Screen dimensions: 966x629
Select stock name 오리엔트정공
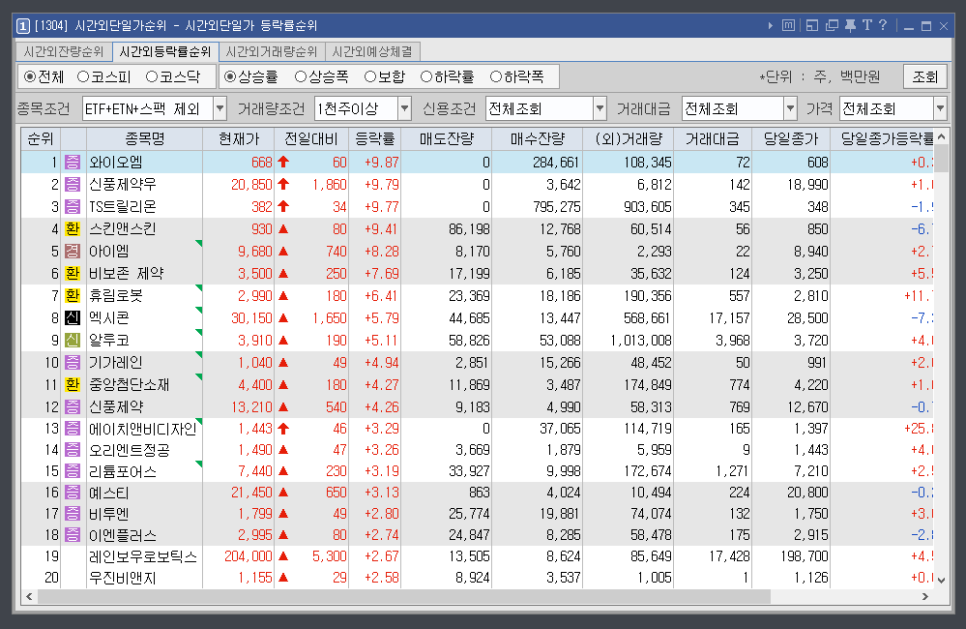tap(129, 450)
